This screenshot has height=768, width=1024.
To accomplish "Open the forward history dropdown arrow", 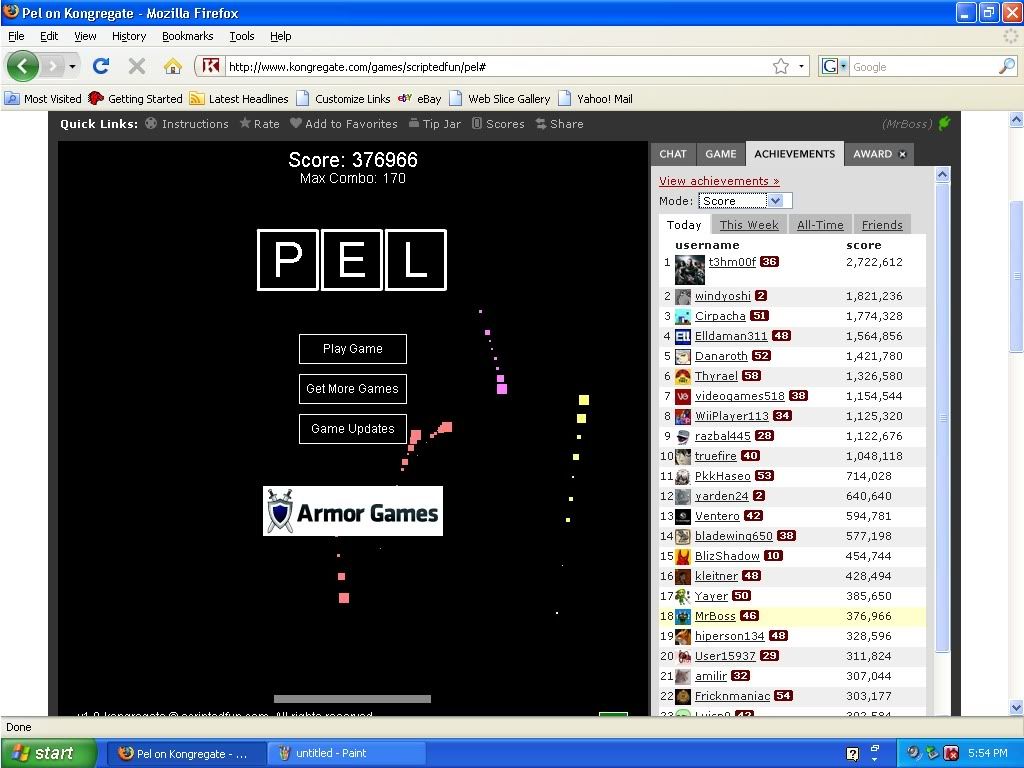I will point(72,67).
